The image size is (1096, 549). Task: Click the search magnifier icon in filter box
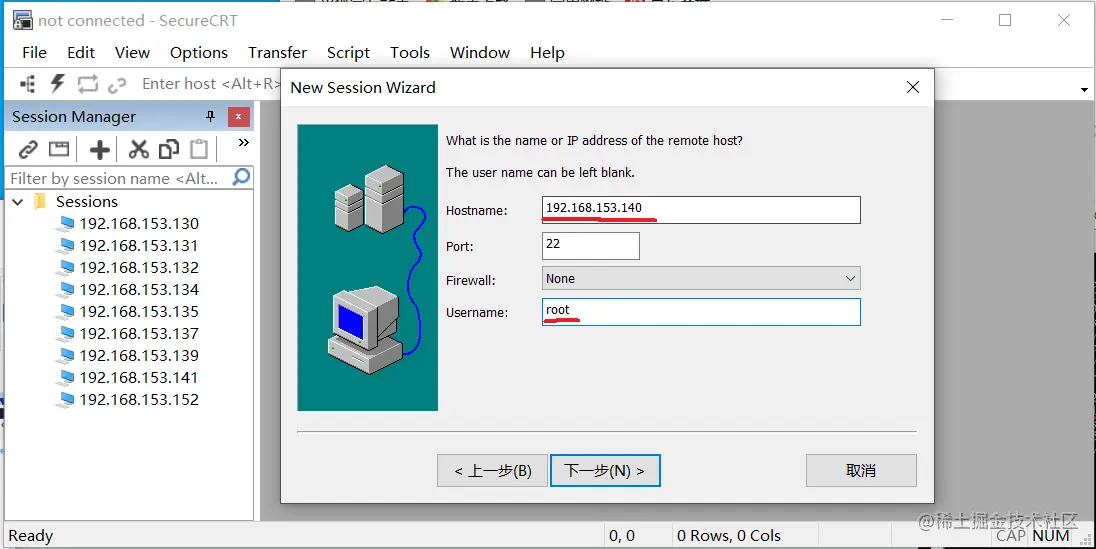240,177
